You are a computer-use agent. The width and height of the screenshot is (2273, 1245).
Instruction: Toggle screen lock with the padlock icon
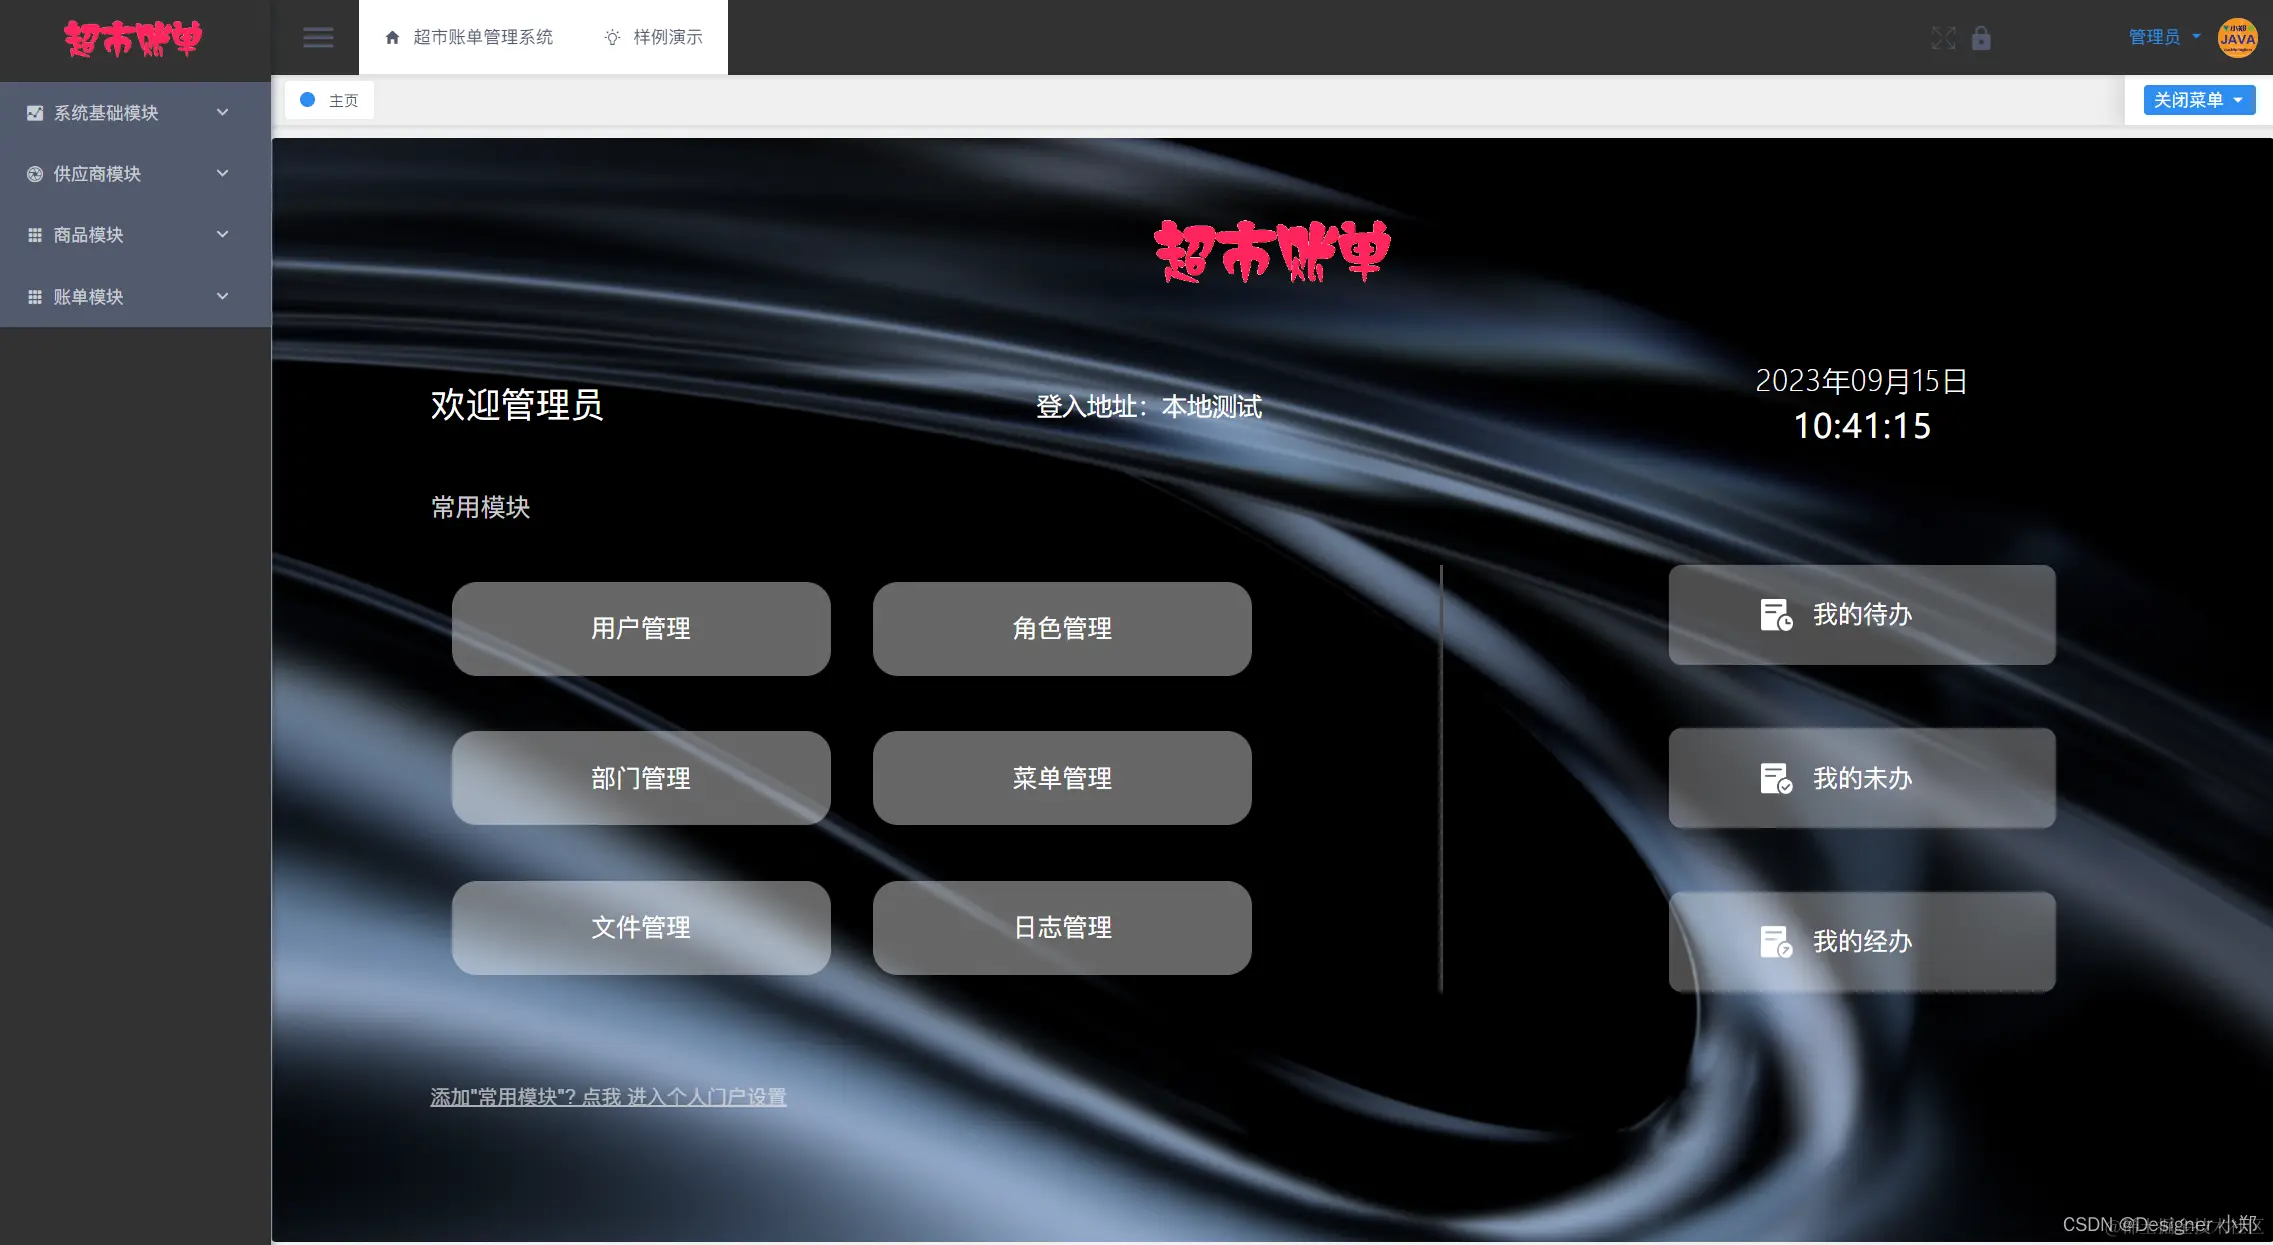click(1981, 38)
